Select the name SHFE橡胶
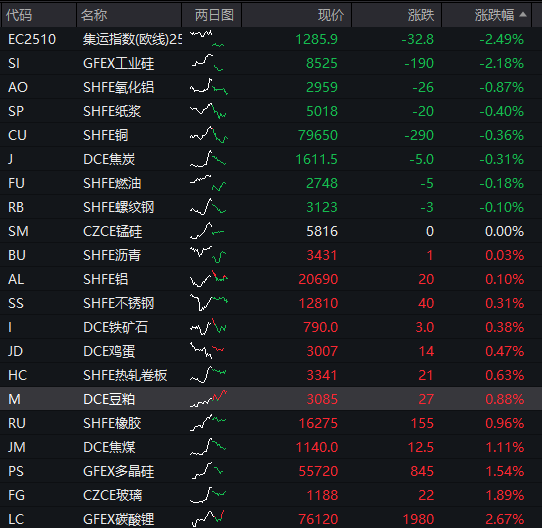This screenshot has width=542, height=528. point(112,423)
